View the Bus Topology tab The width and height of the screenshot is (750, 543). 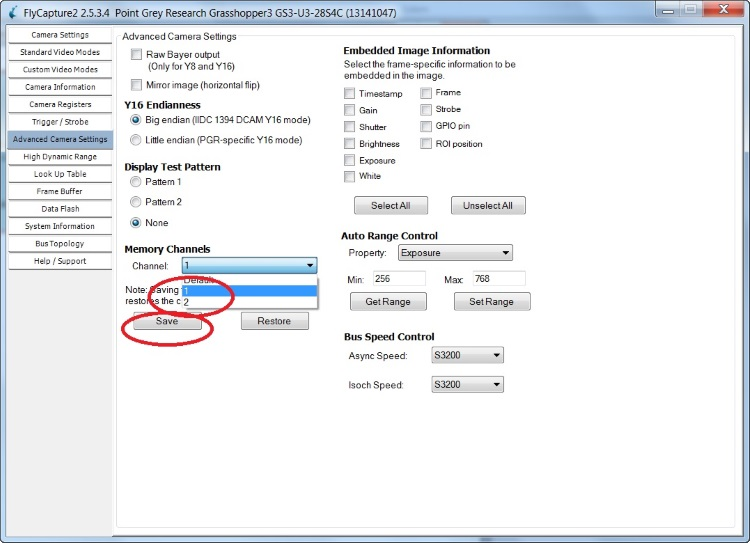click(60, 244)
